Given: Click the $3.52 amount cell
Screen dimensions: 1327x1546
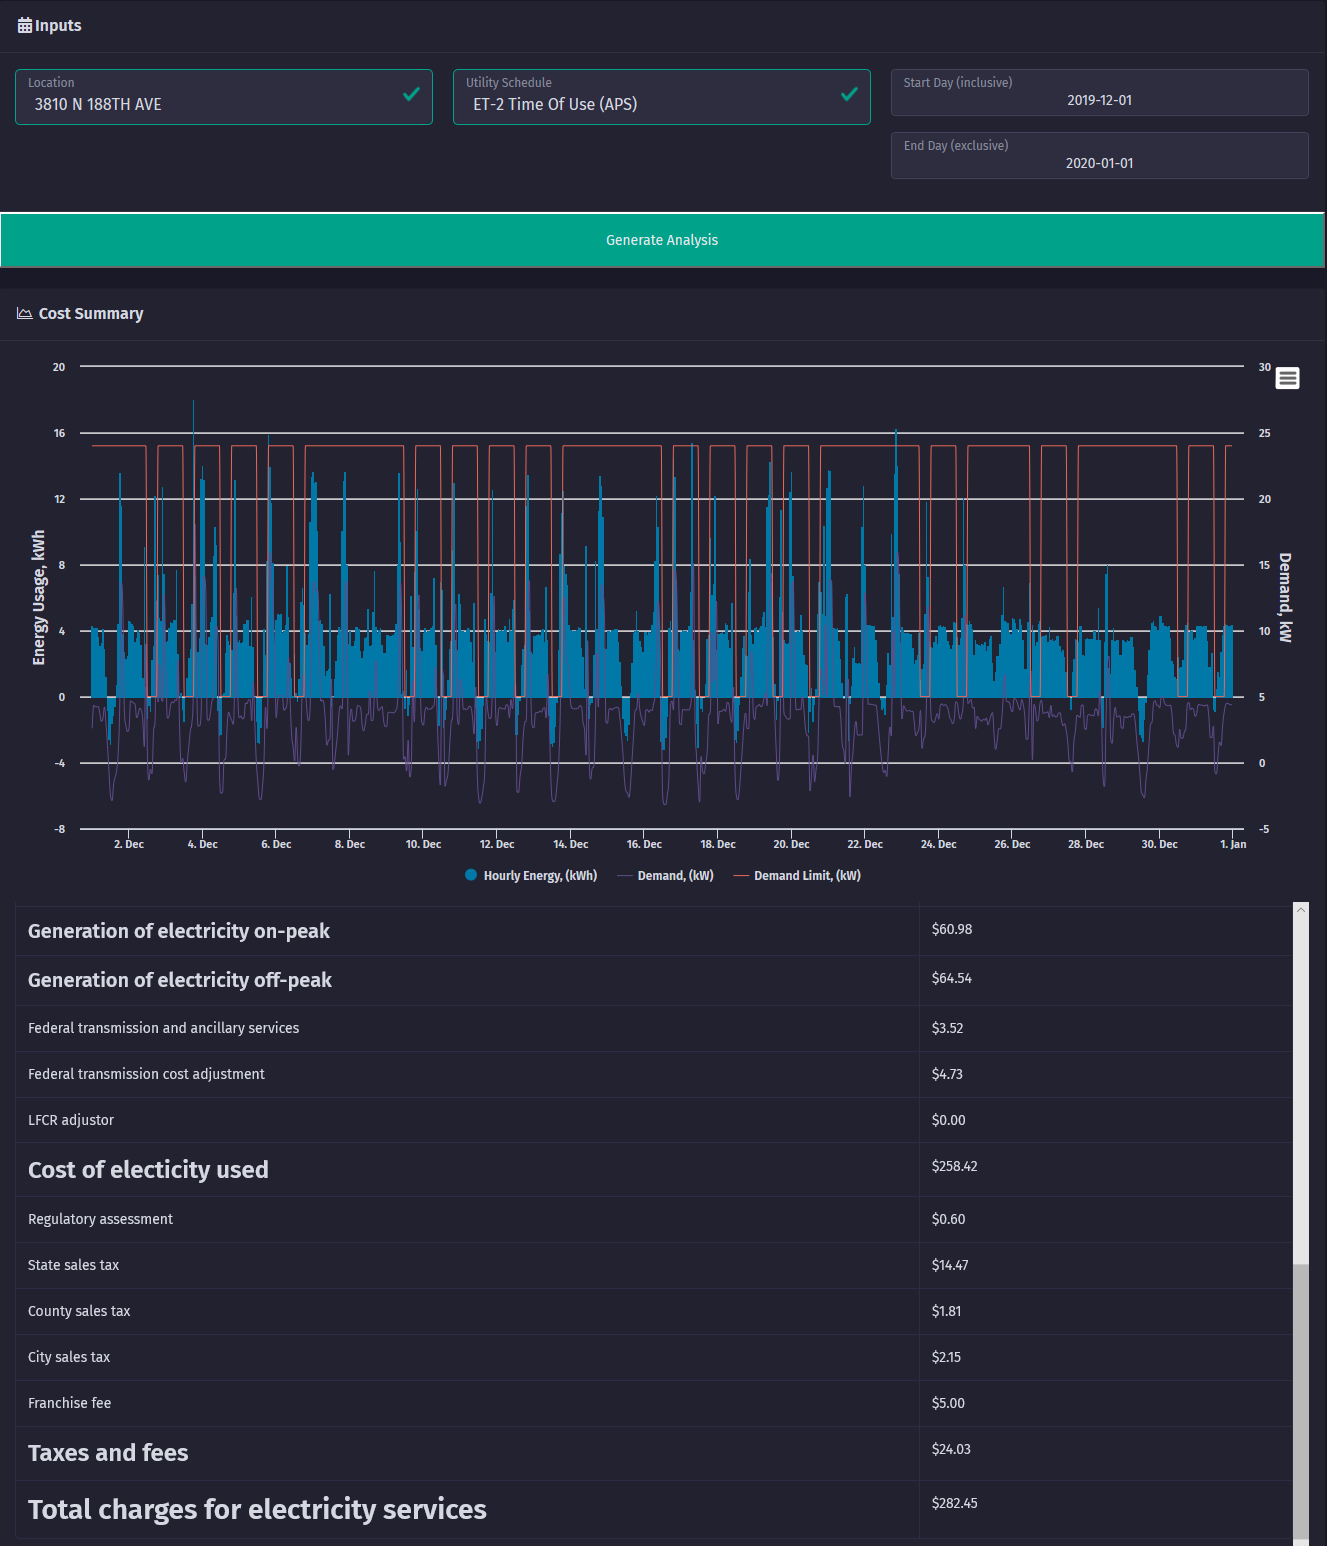Looking at the screenshot, I should [x=1106, y=1028].
